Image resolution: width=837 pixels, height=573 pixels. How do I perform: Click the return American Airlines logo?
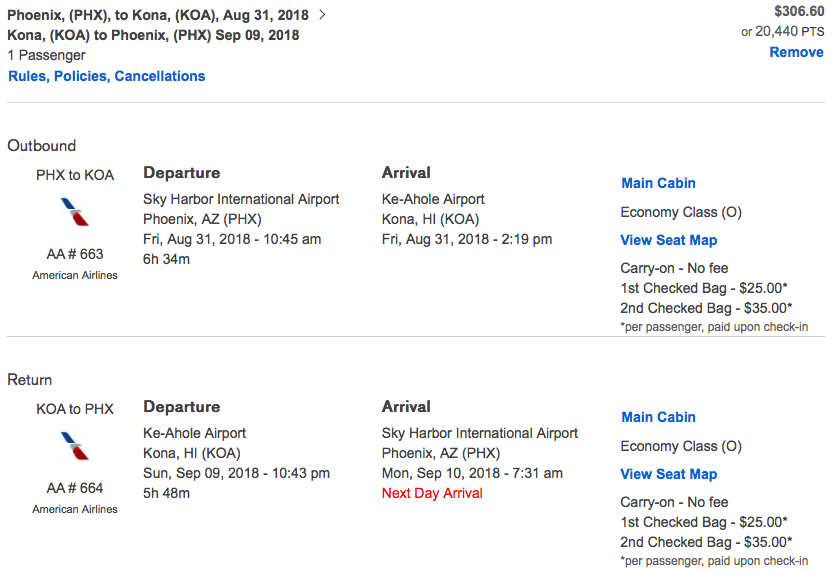point(75,447)
